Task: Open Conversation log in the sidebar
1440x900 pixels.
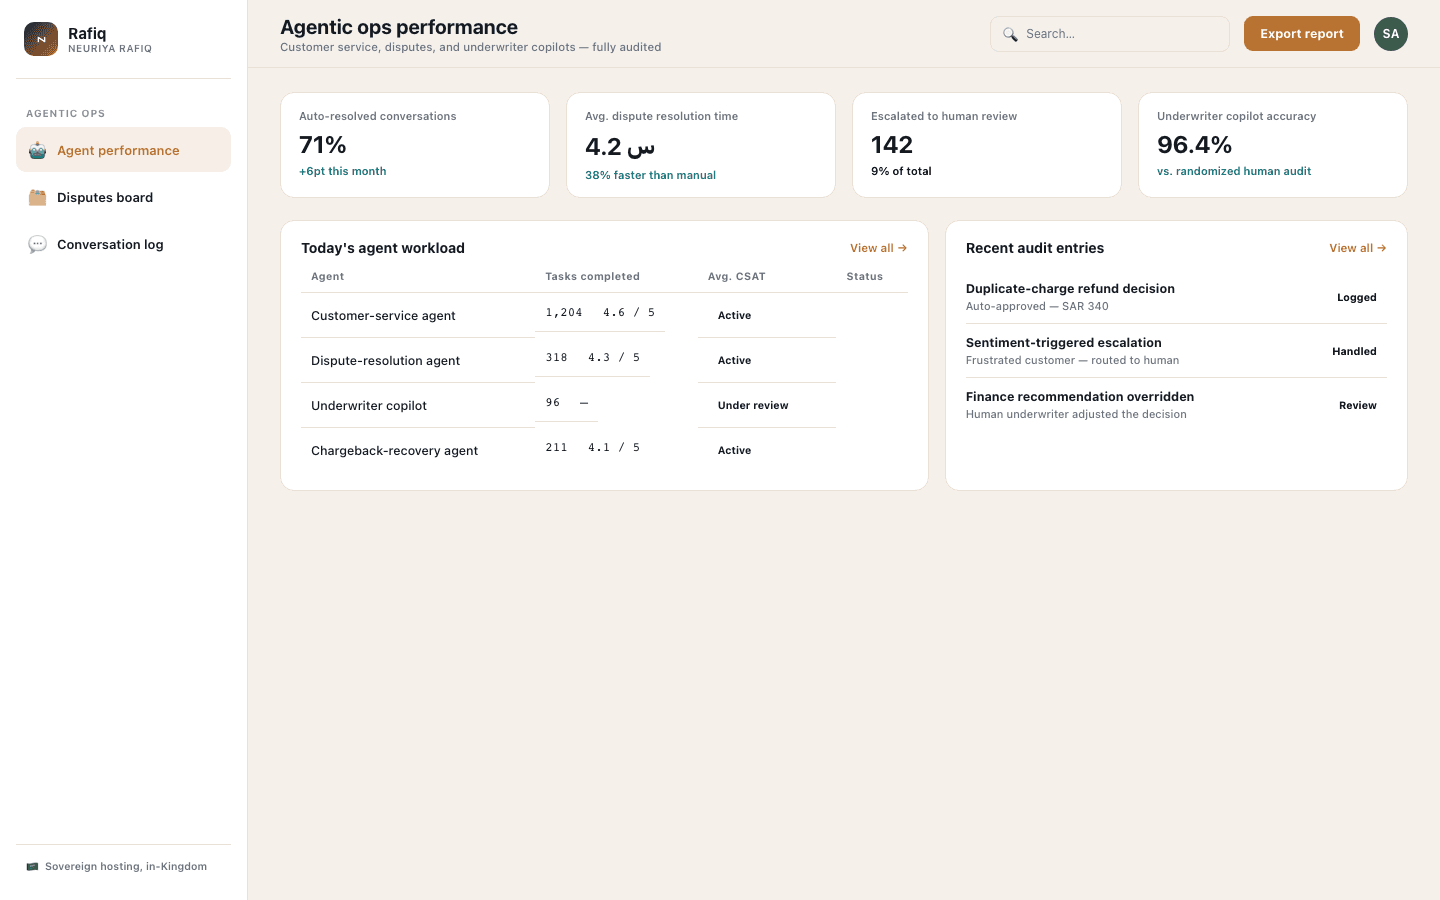Action: [123, 244]
